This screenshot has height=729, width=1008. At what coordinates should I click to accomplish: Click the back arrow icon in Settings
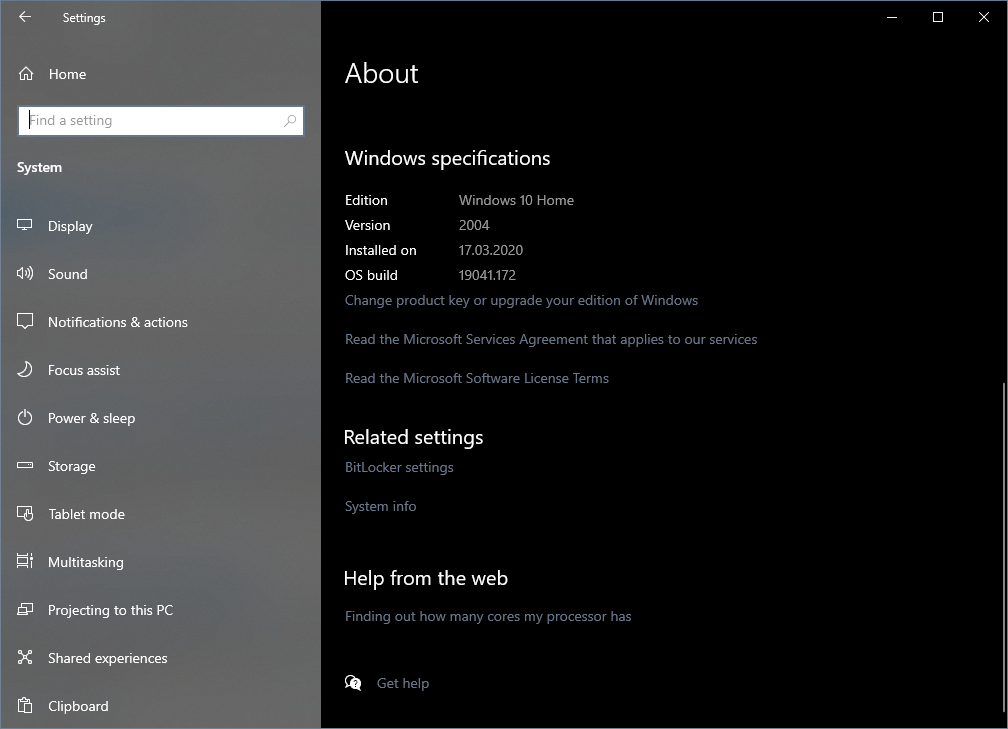pos(25,17)
